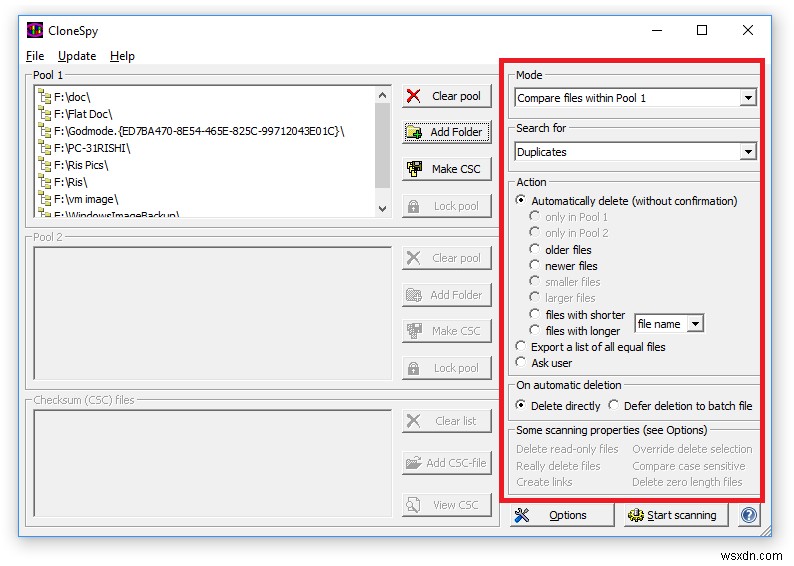794x566 pixels.
Task: Click inside the Checksum (CSC) files list box
Action: (213, 463)
